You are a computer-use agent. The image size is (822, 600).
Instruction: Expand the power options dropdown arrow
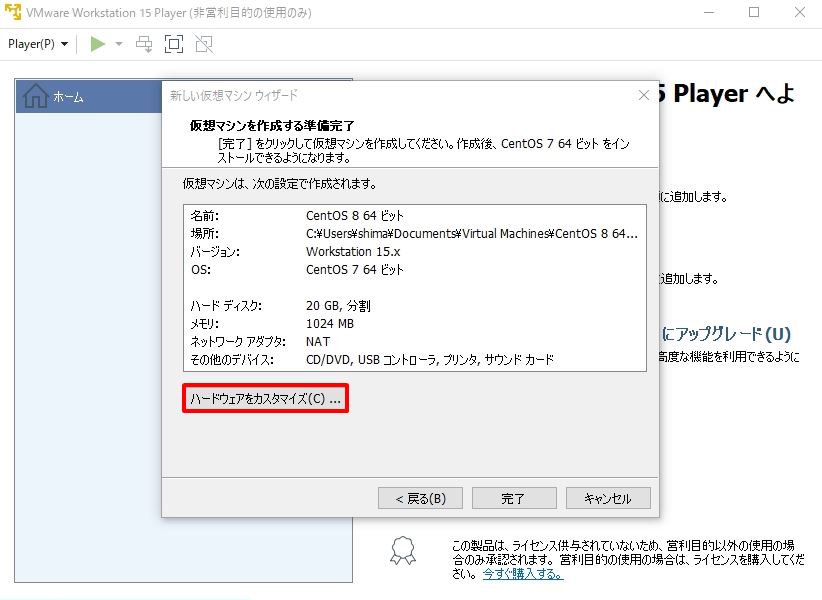pyautogui.click(x=119, y=44)
